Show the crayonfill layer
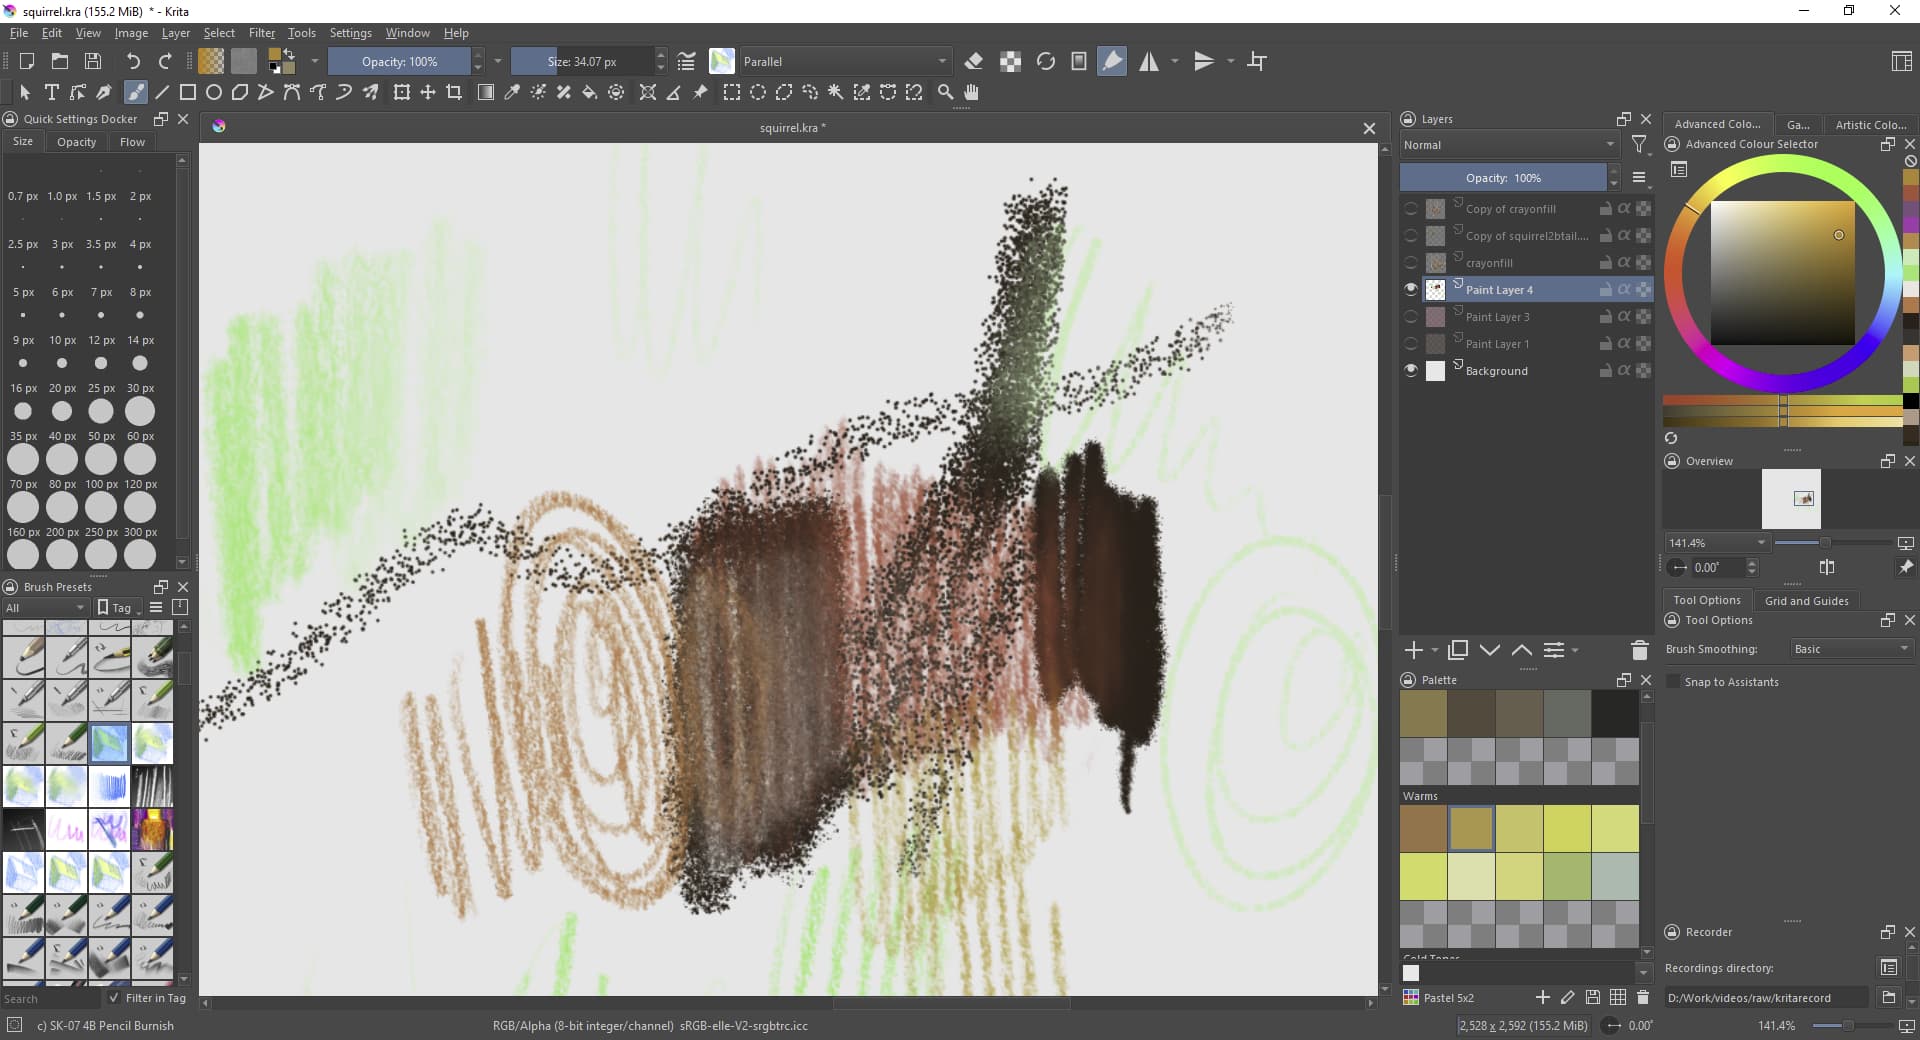This screenshot has height=1040, width=1920. coord(1411,263)
